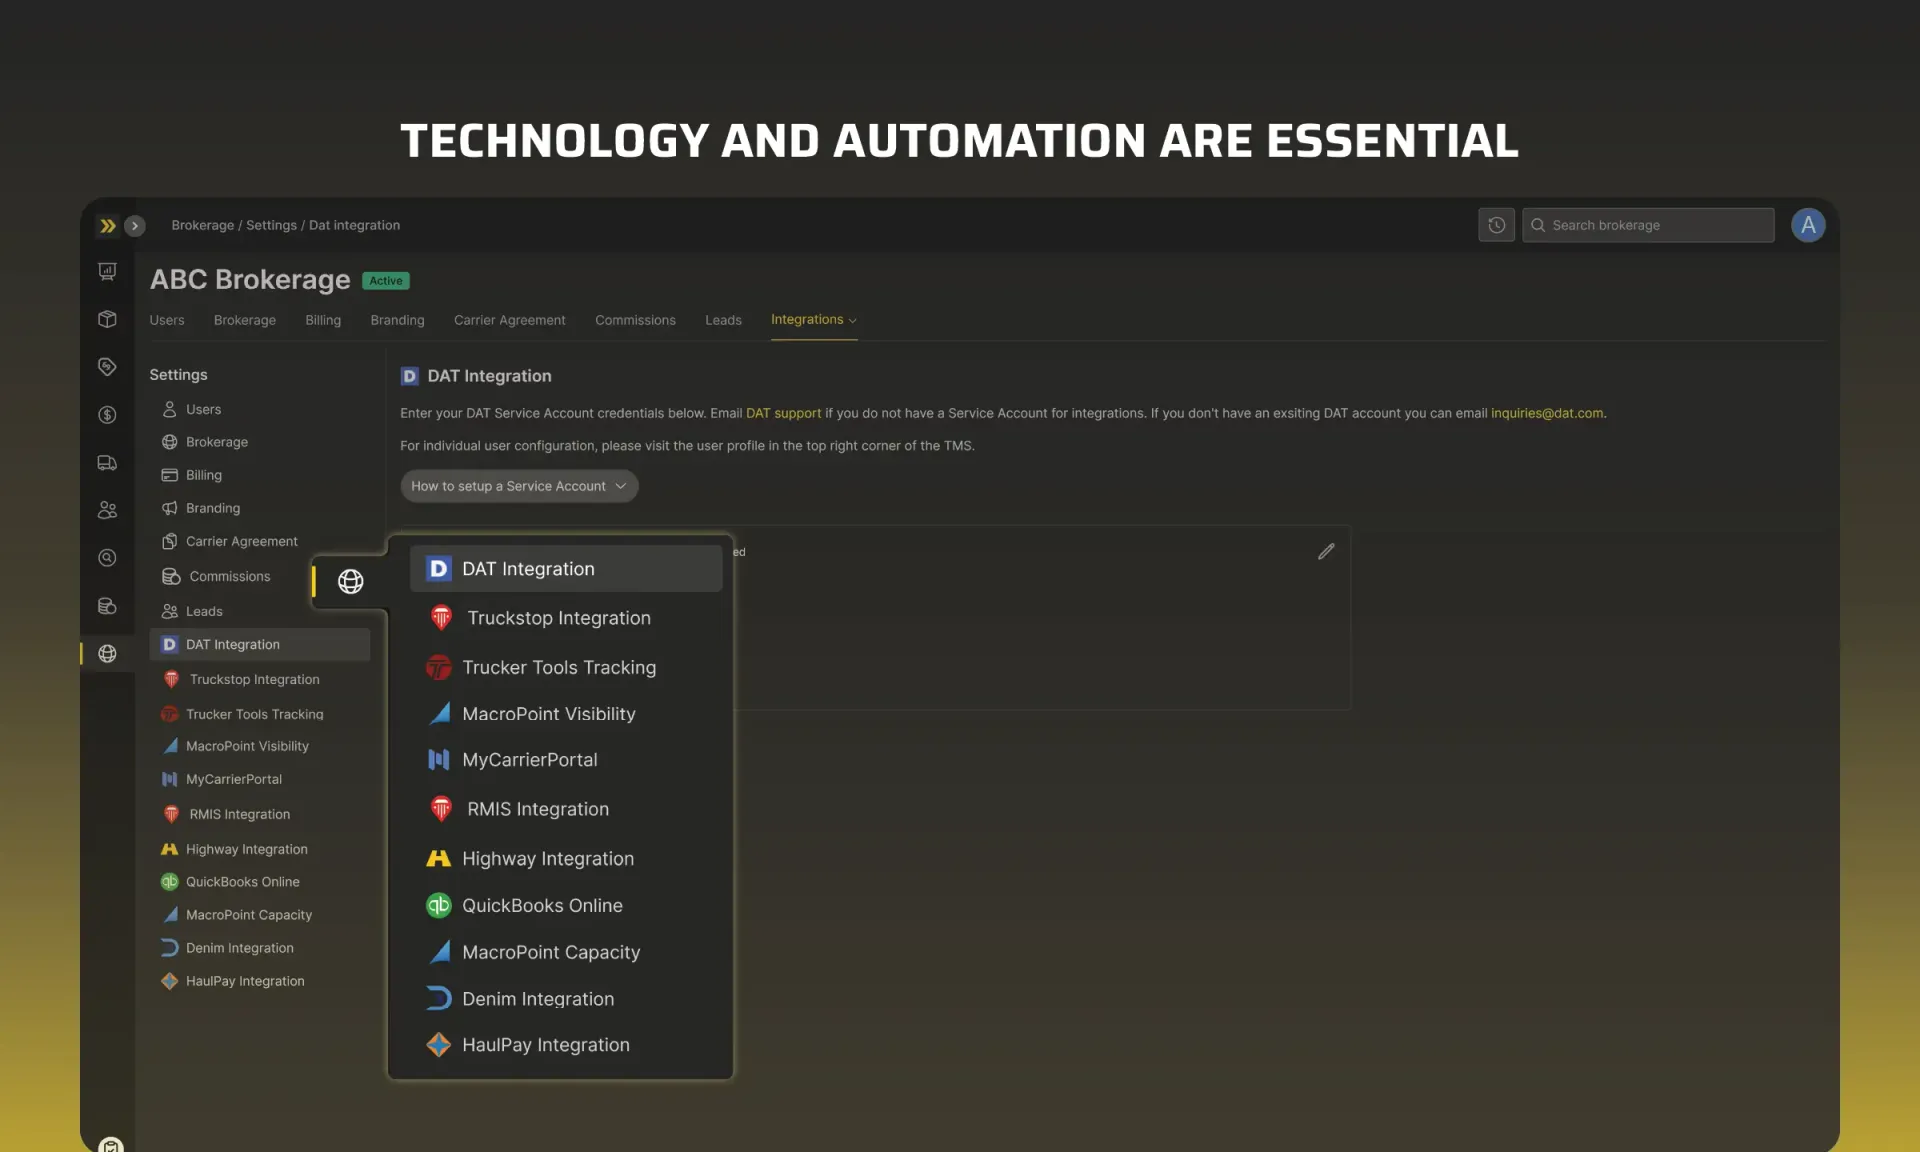Open the package box icon in left rail
Screen dimensions: 1920x1152
(x=107, y=319)
